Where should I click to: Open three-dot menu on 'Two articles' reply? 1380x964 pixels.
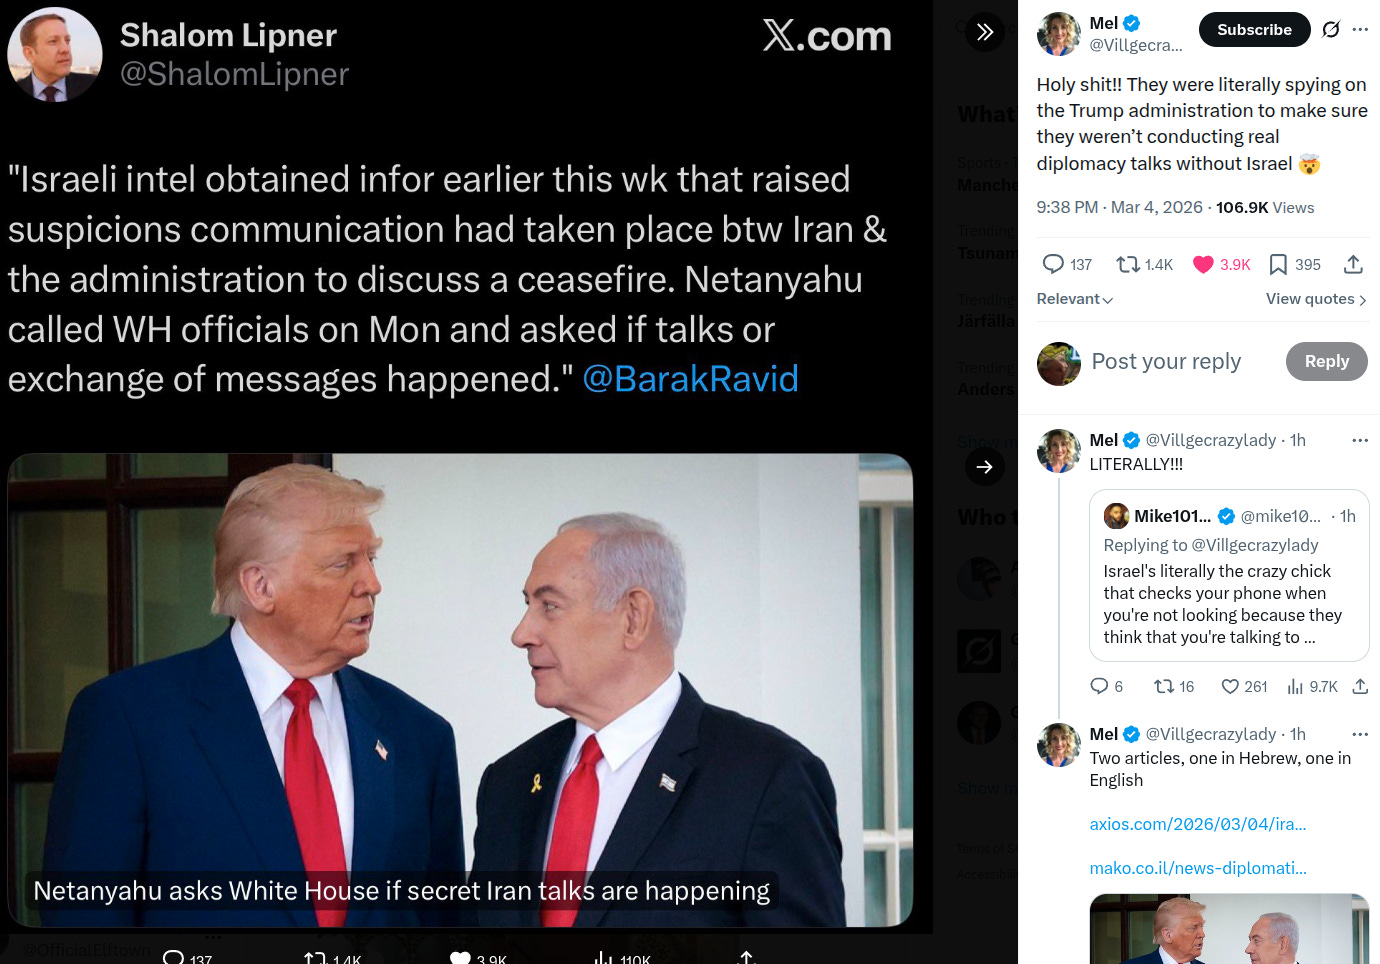tap(1360, 734)
